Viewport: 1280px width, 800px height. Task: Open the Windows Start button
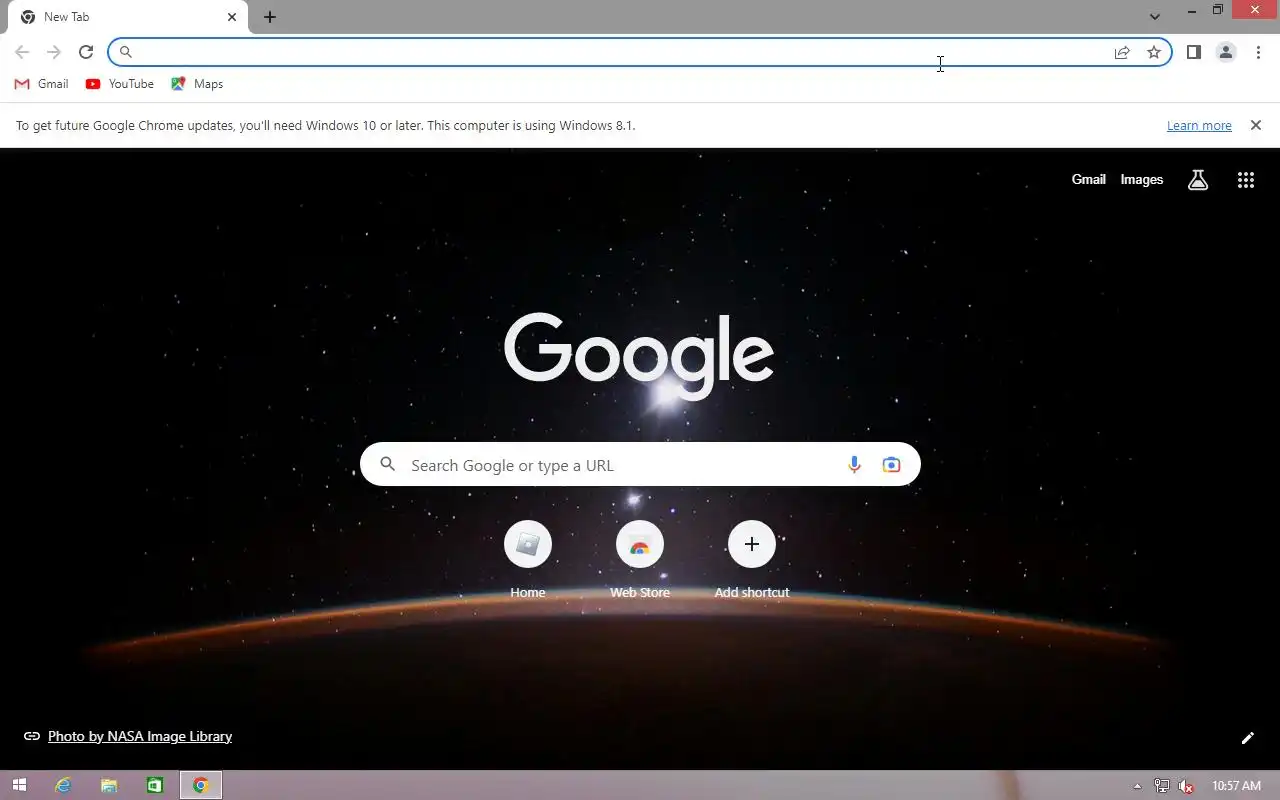(x=19, y=786)
